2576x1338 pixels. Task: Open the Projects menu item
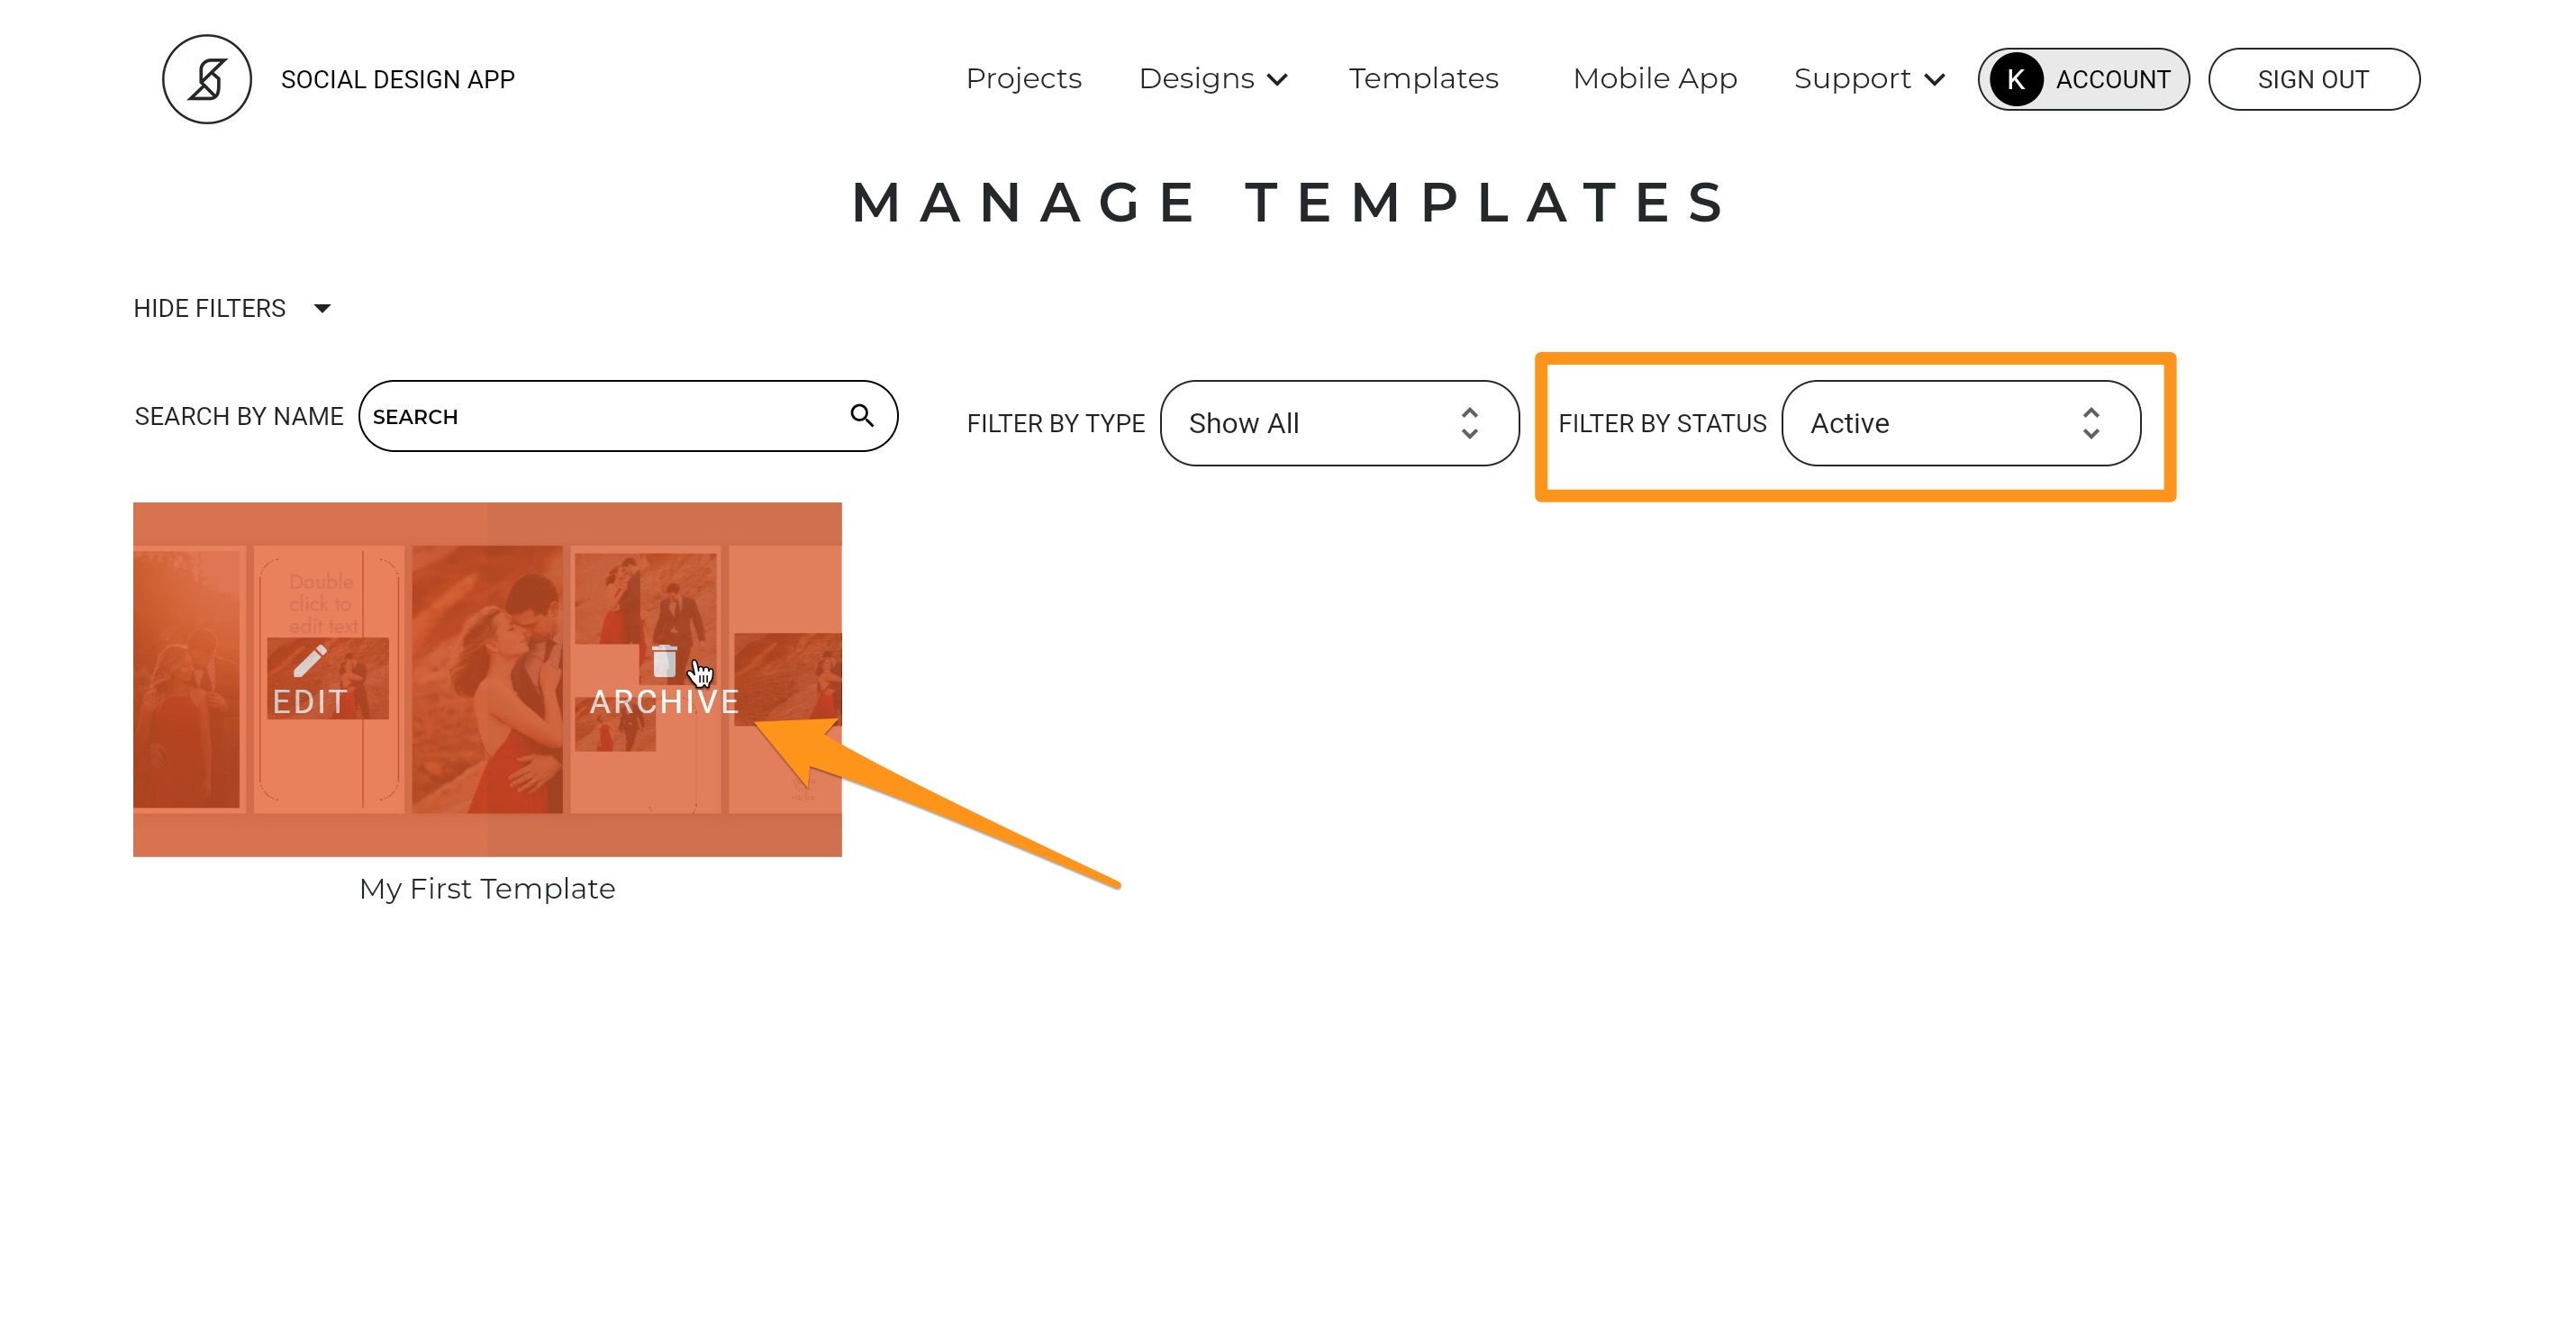(1023, 78)
